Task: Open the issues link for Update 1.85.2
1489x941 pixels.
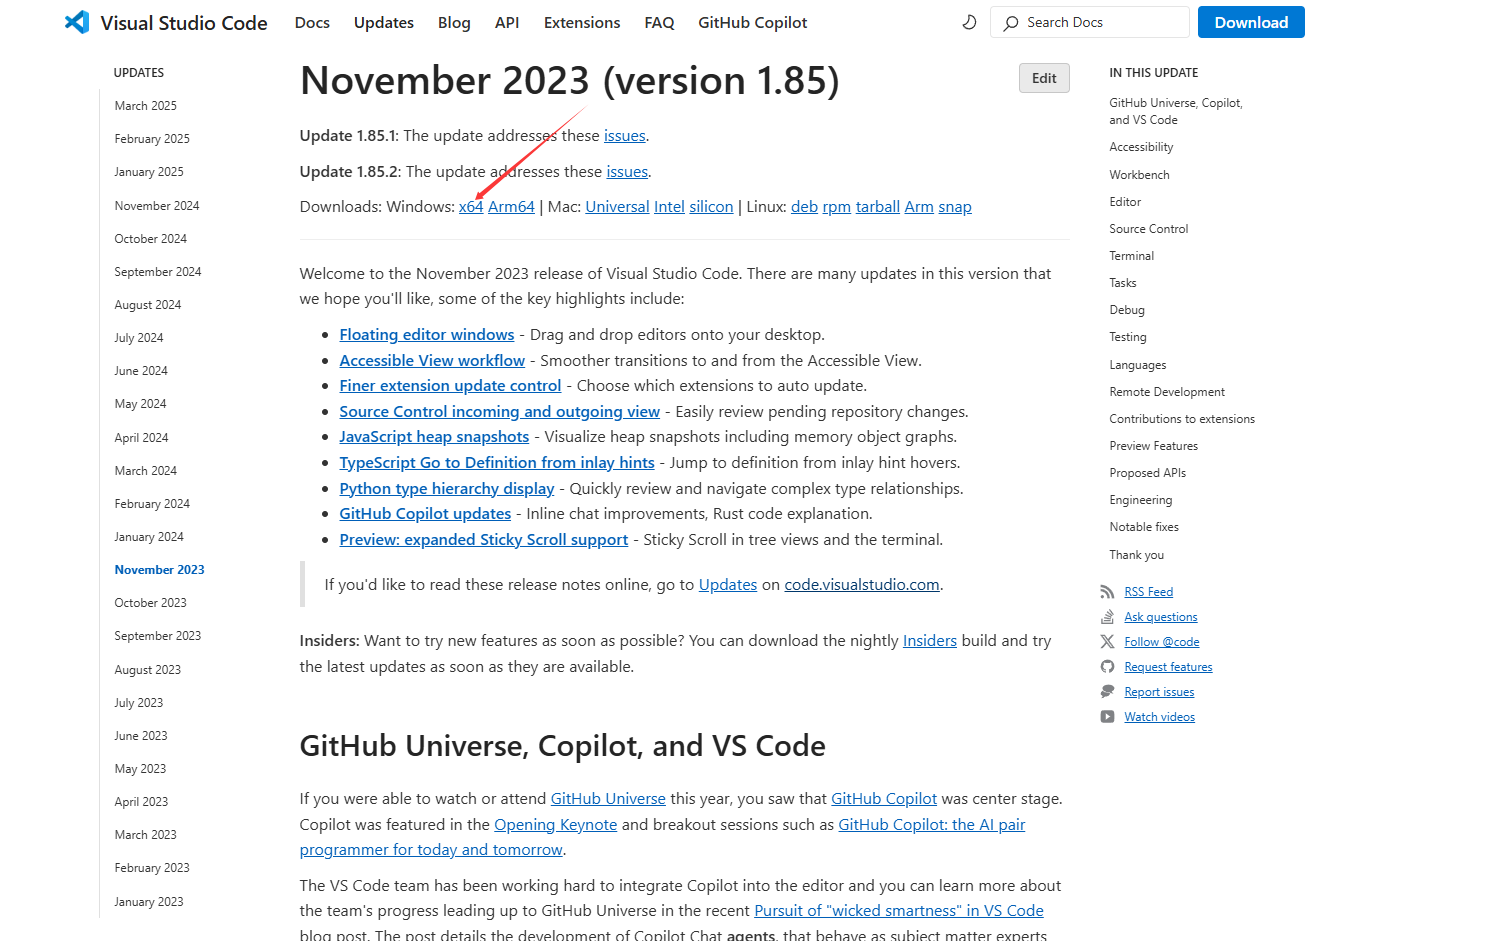Action: [627, 172]
